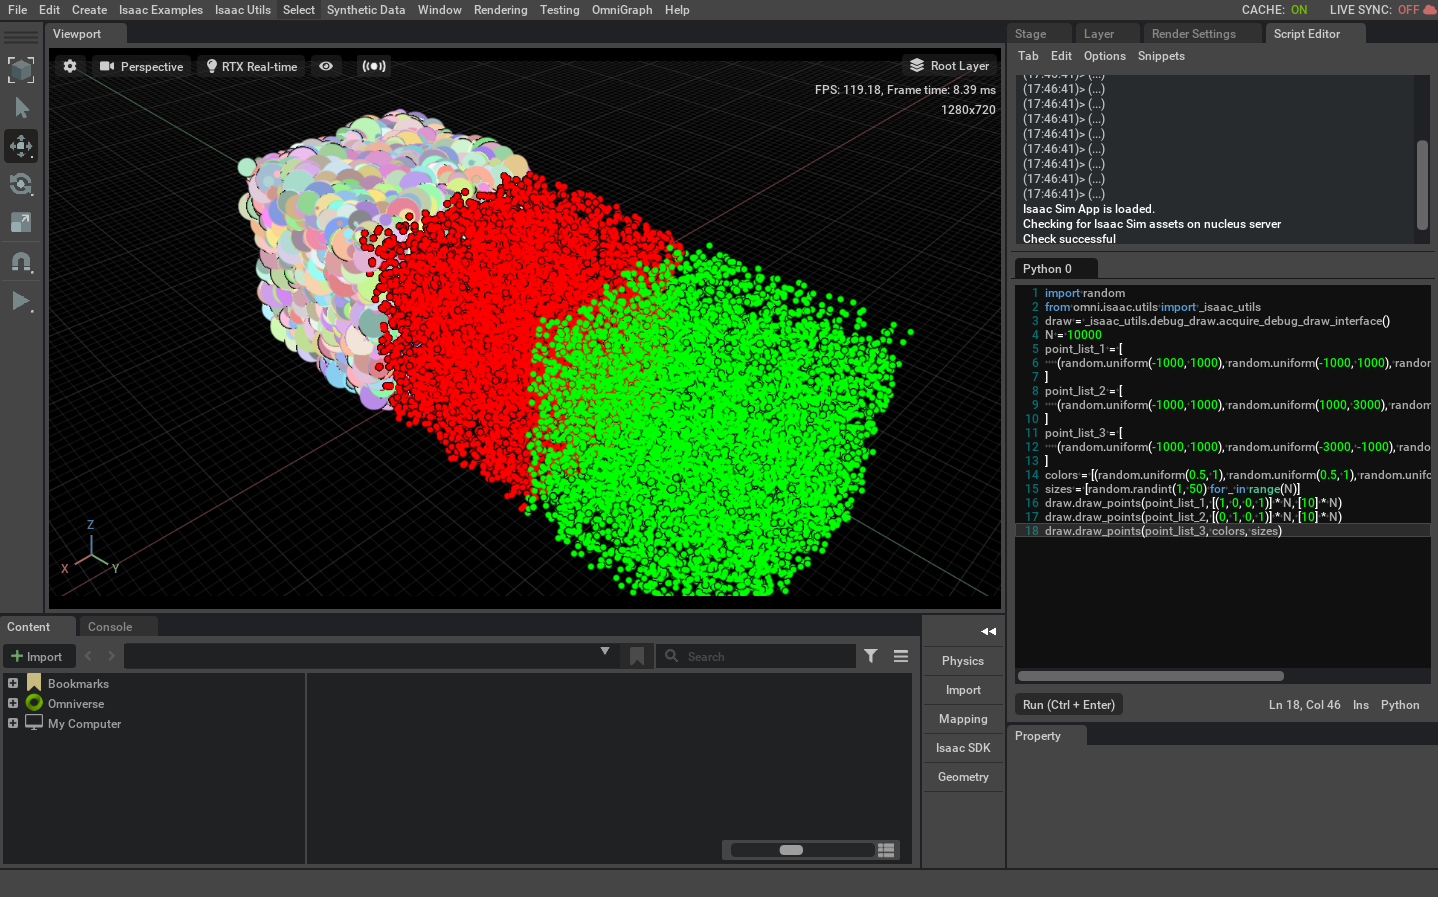Open the Rendering menu
The width and height of the screenshot is (1438, 897).
[x=501, y=10]
